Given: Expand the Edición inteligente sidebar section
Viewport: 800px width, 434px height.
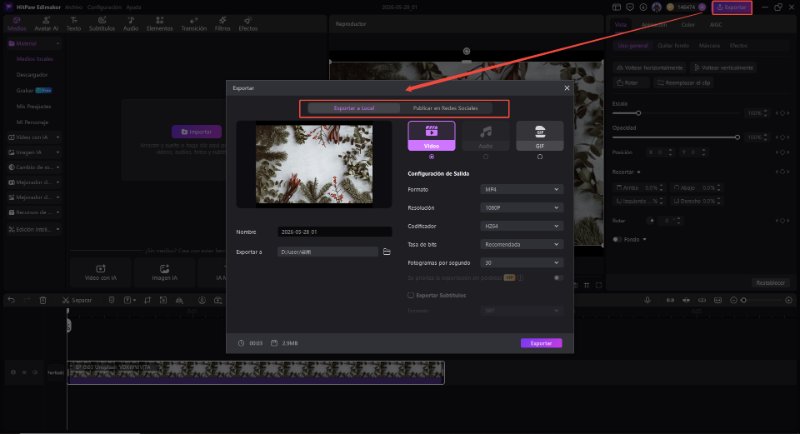Looking at the screenshot, I should pos(34,229).
